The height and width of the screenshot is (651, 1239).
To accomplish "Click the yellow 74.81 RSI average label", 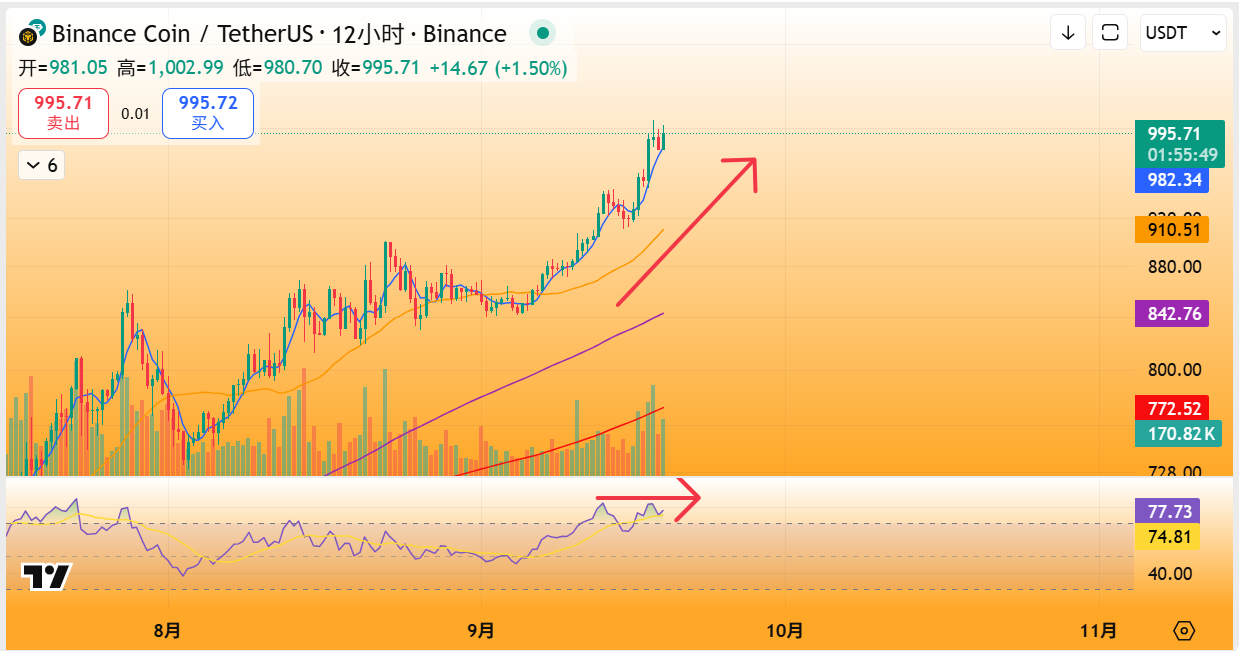I will click(1168, 537).
